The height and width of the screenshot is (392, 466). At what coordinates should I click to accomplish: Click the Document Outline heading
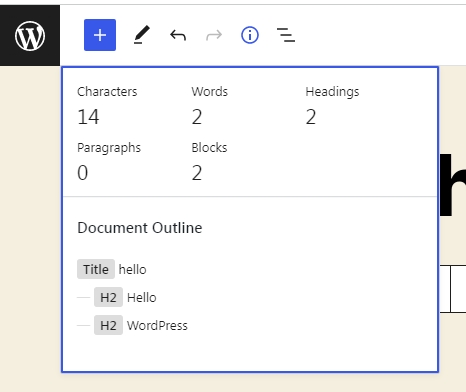[140, 228]
